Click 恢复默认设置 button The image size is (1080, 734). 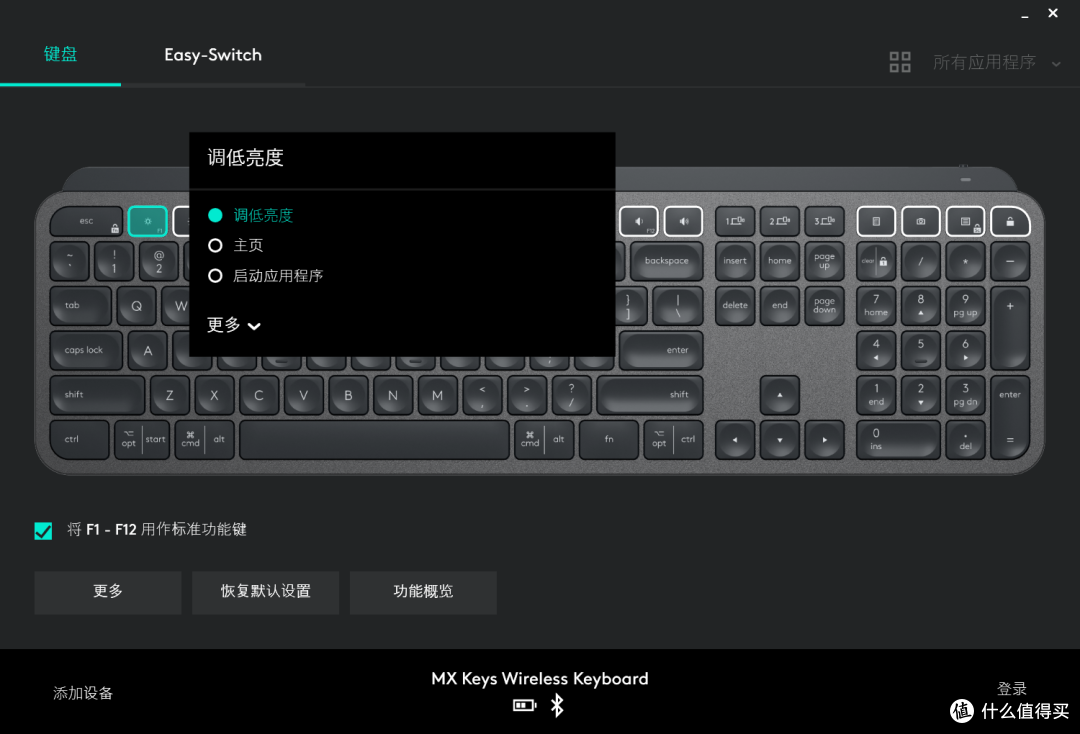265,591
